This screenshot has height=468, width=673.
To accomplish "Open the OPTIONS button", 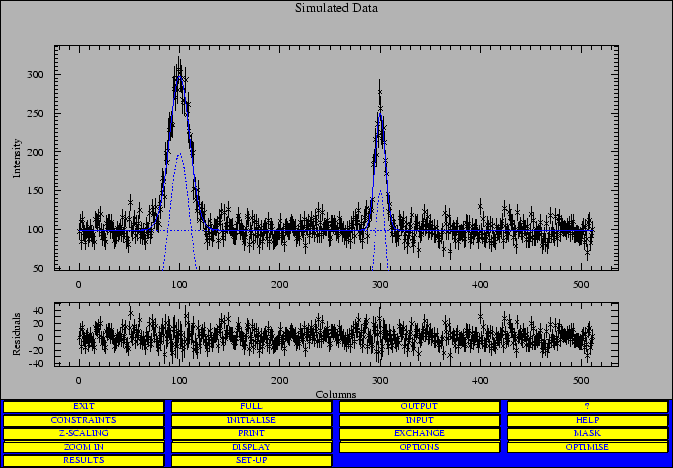I will tap(419, 447).
